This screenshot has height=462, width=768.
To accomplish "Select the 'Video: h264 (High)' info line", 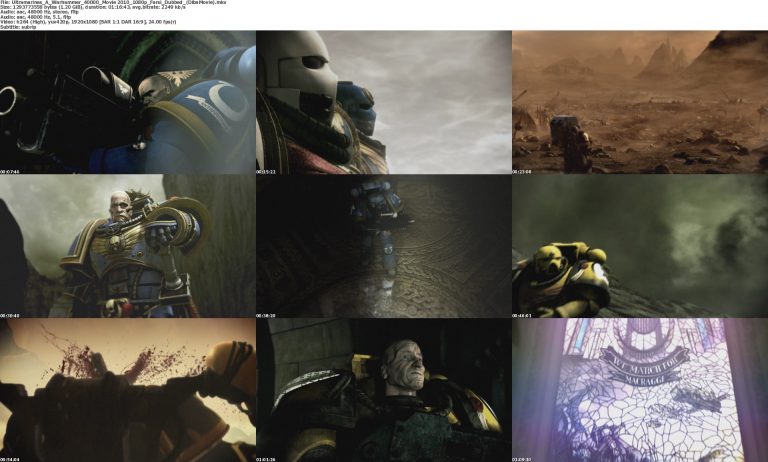I will (88, 22).
